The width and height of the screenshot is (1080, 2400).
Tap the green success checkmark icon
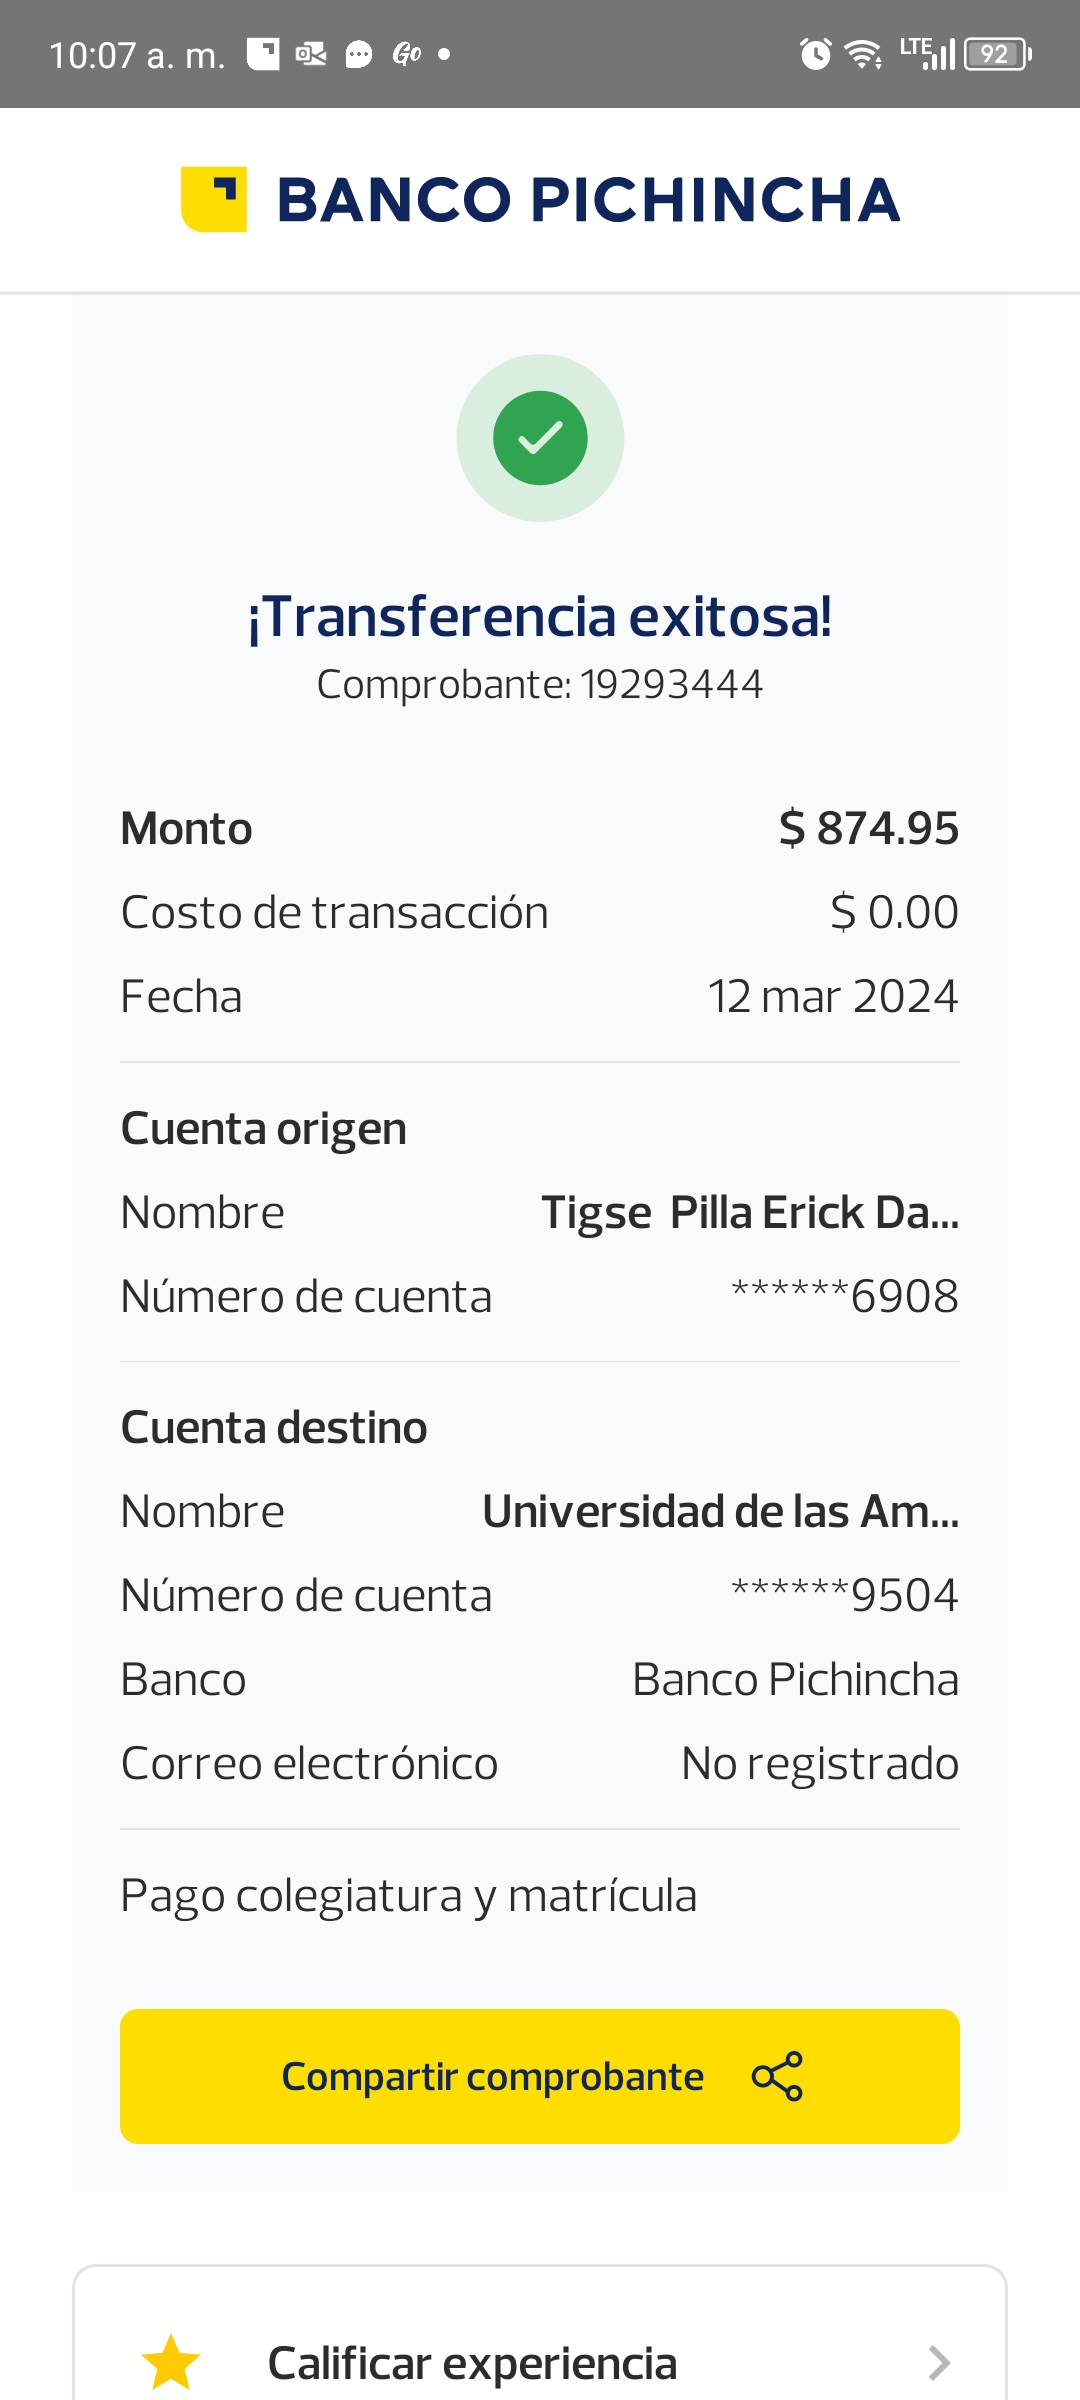coord(540,438)
